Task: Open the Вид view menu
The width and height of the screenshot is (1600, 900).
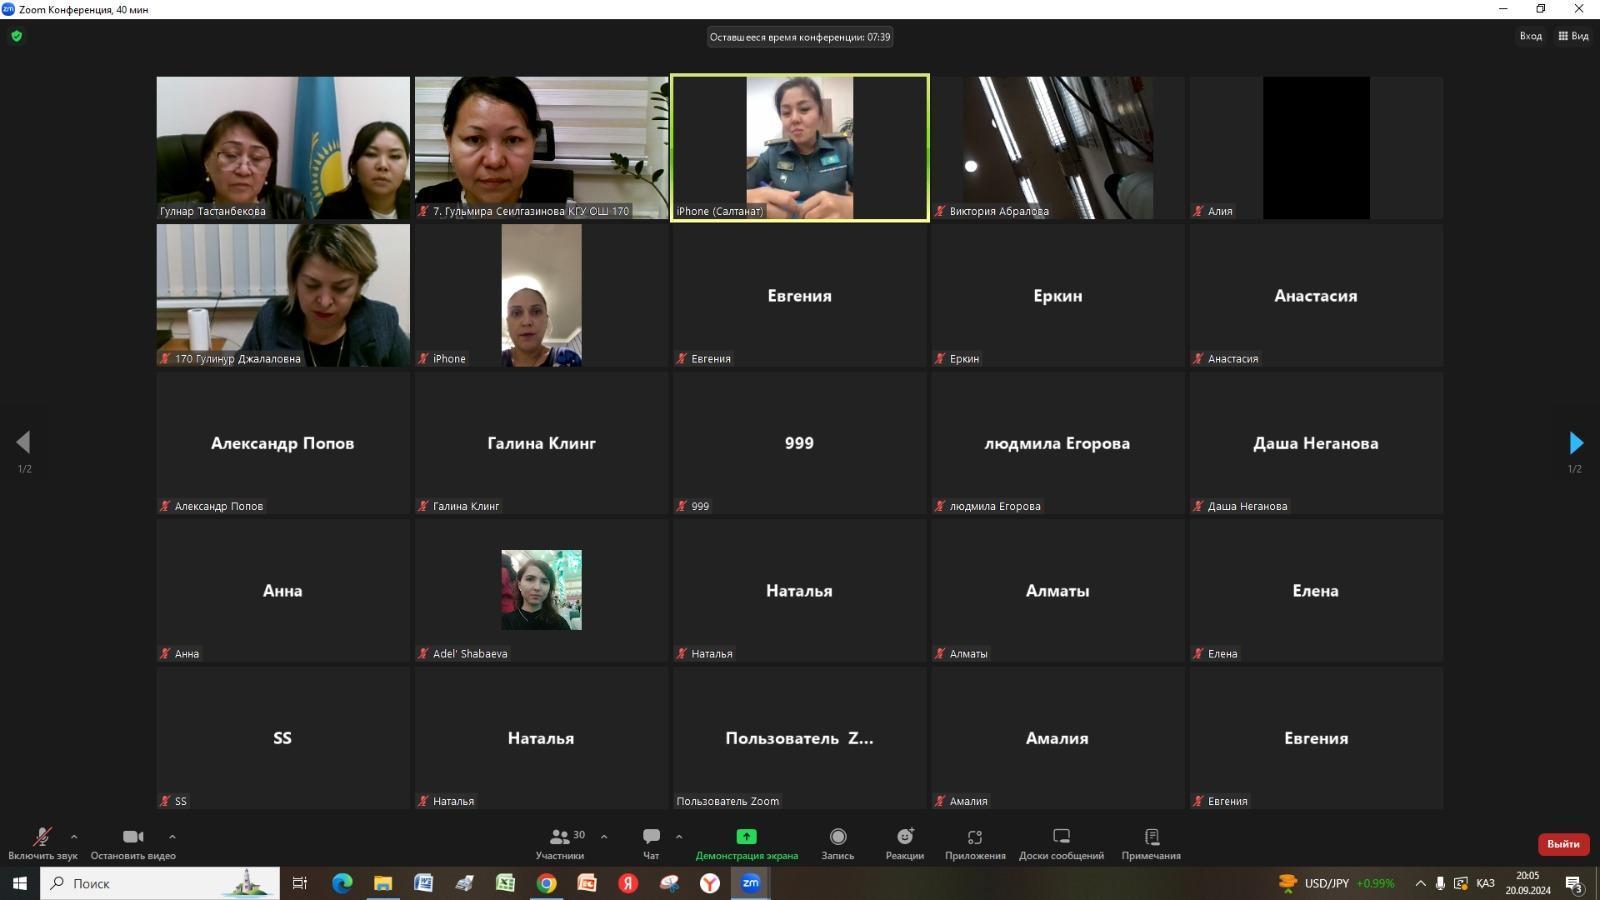Action: click(1573, 36)
